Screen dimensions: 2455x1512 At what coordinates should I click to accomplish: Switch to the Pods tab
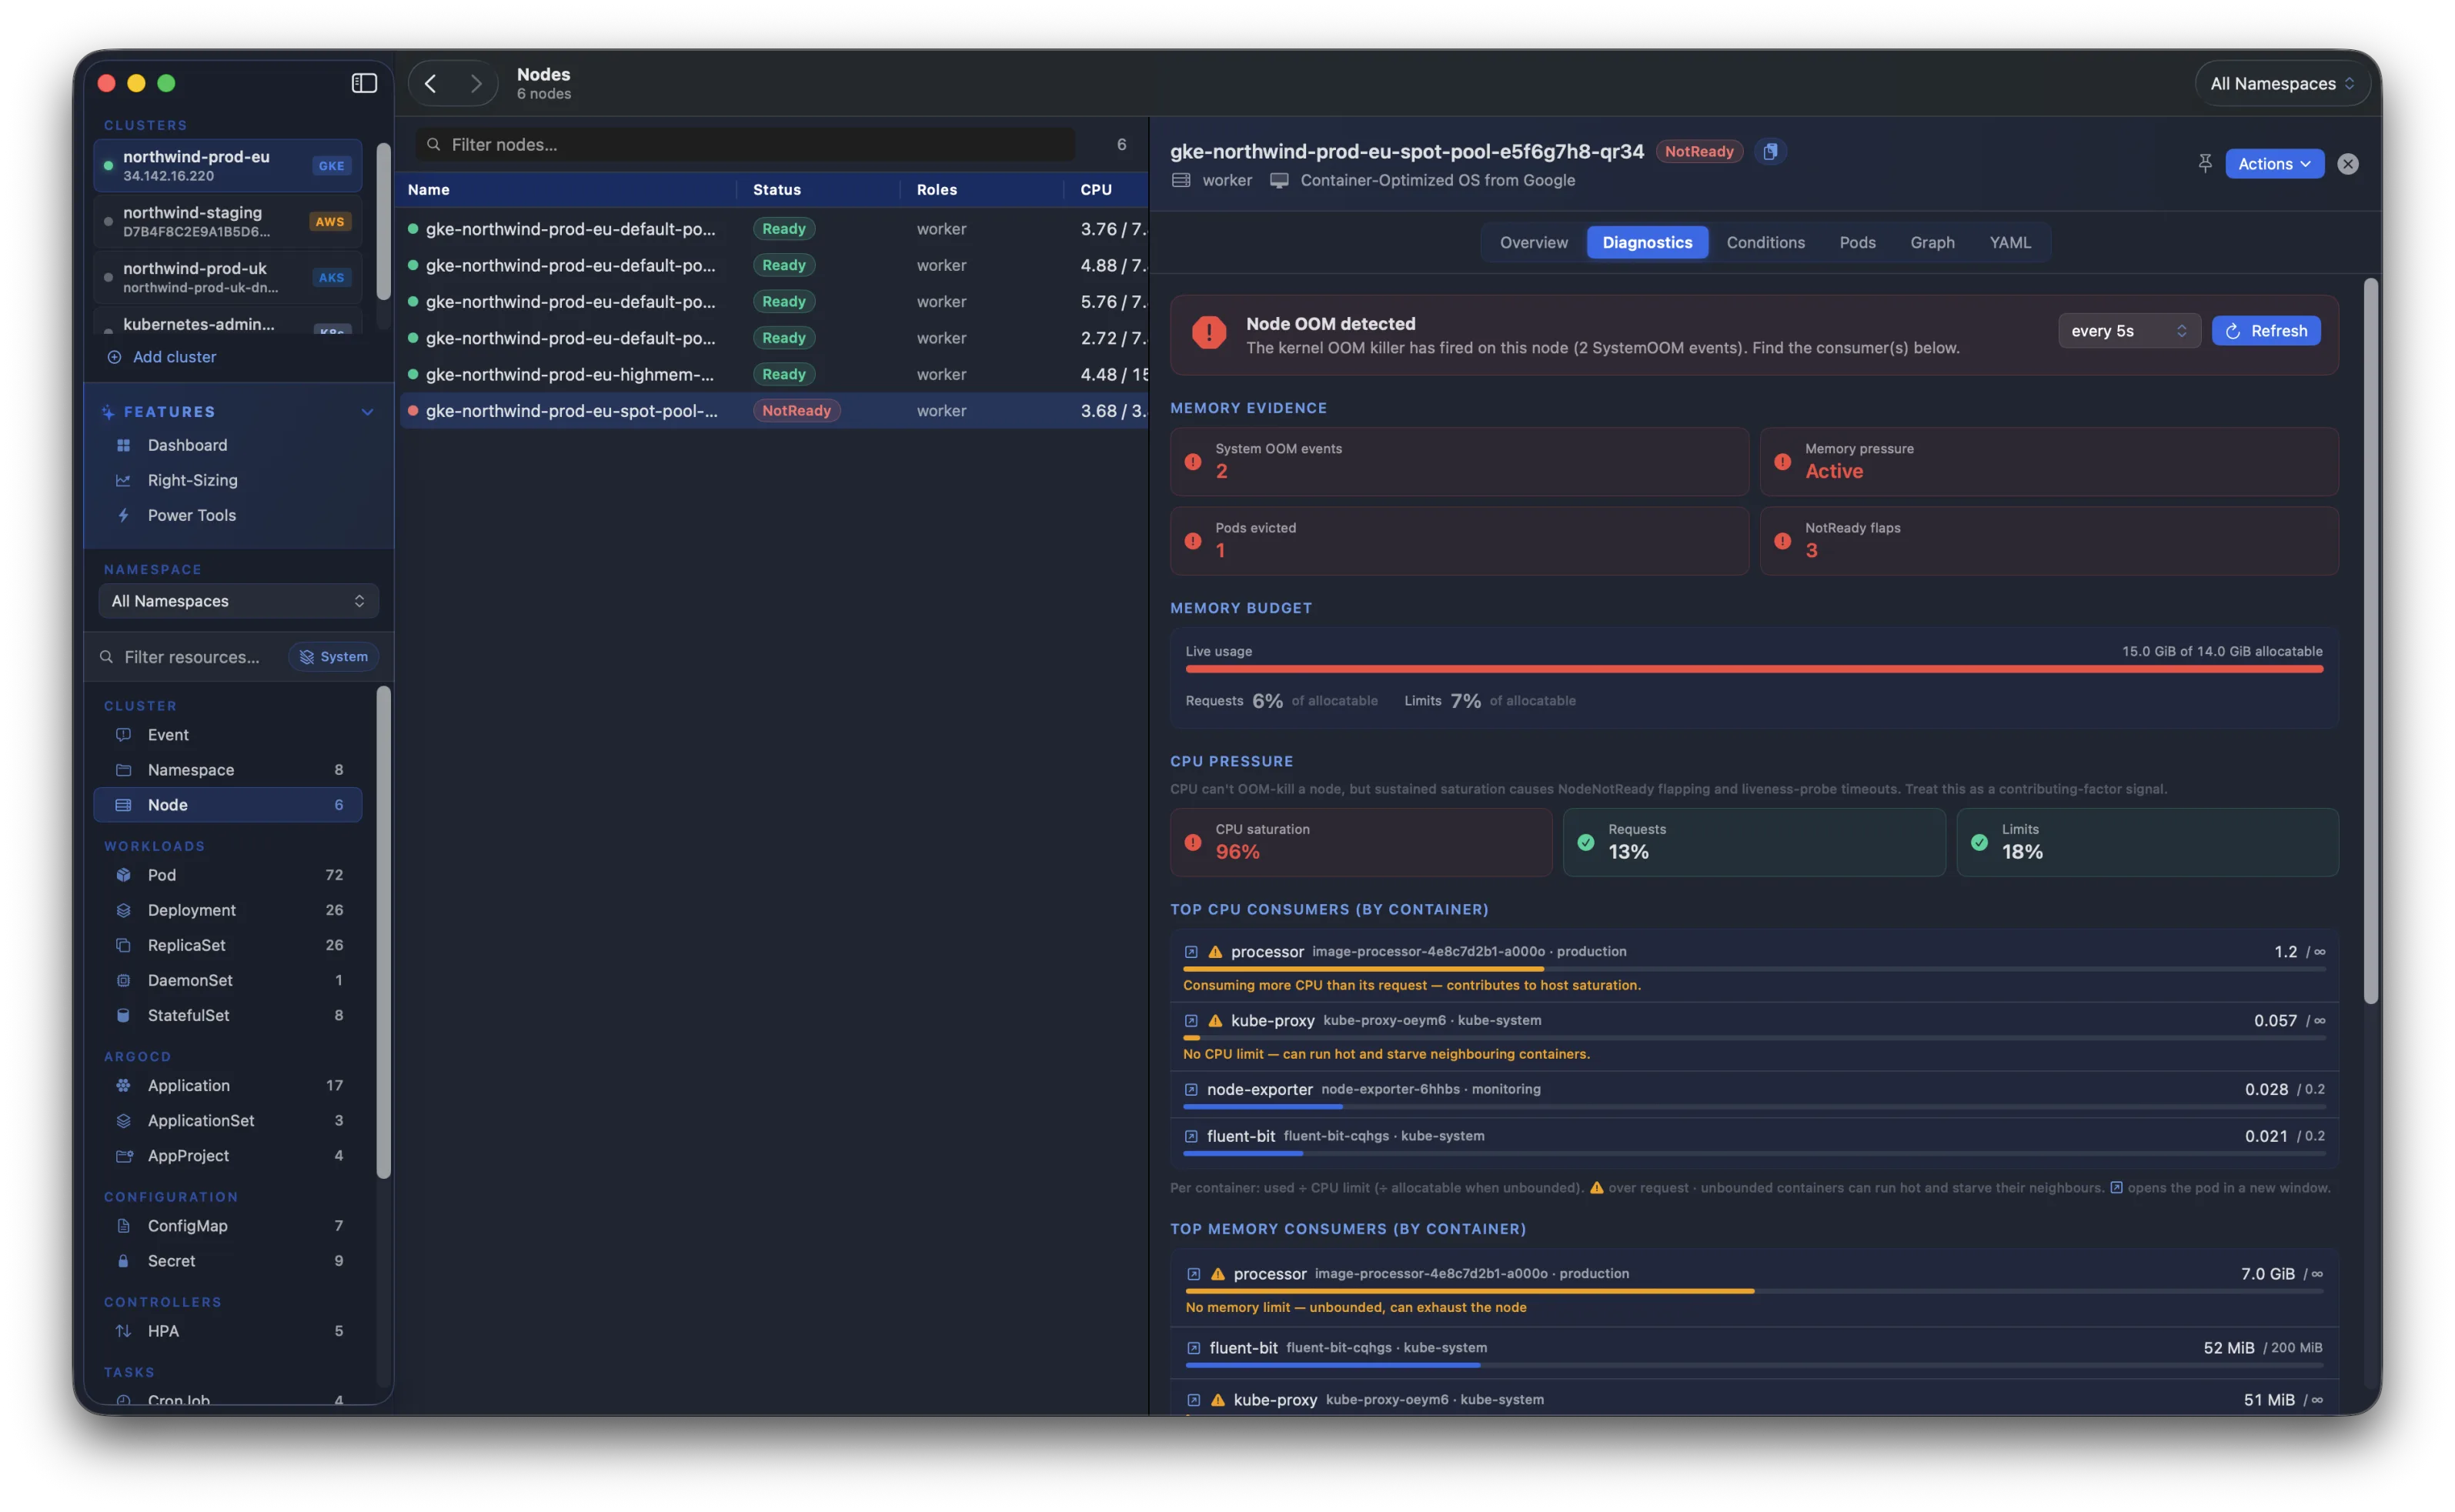tap(1857, 242)
